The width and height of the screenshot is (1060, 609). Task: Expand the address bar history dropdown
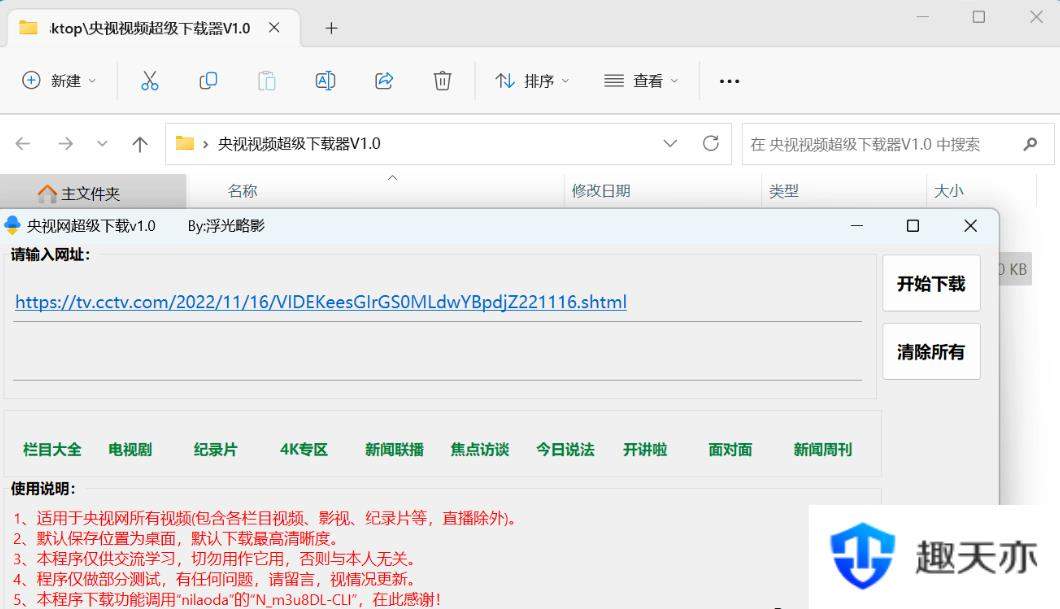pyautogui.click(x=670, y=143)
